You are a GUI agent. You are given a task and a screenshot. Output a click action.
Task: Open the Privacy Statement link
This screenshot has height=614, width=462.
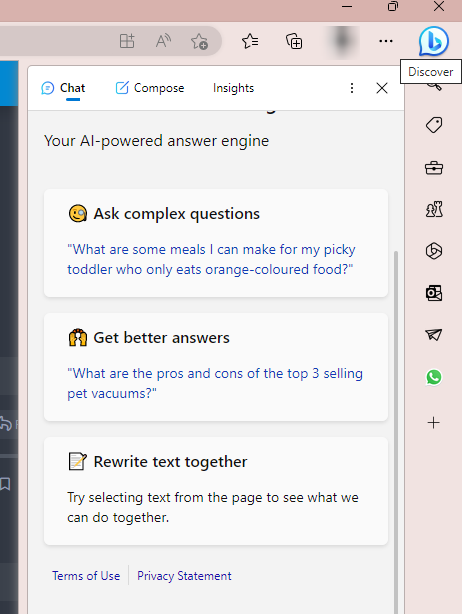[184, 576]
